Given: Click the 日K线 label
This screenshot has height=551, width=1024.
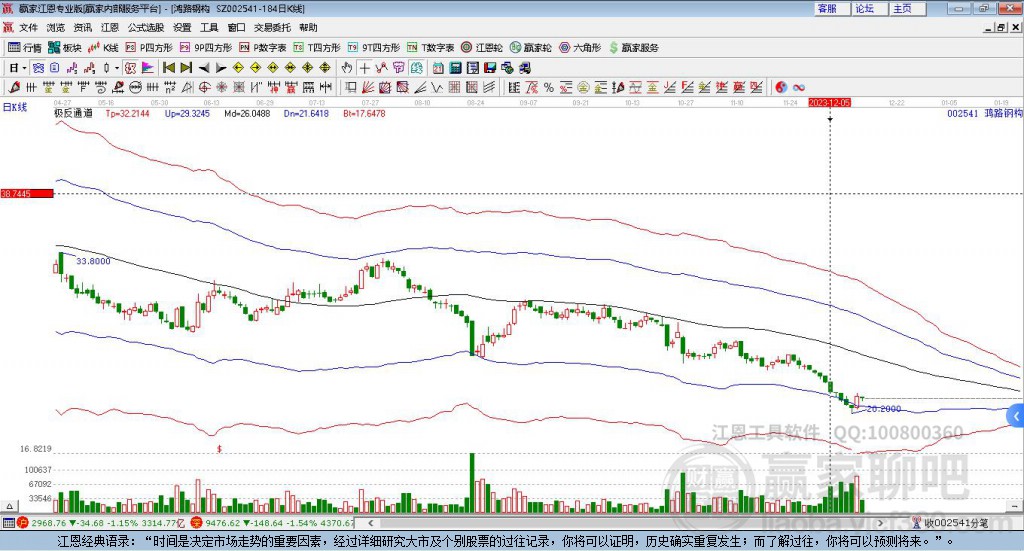Looking at the screenshot, I should 14,107.
